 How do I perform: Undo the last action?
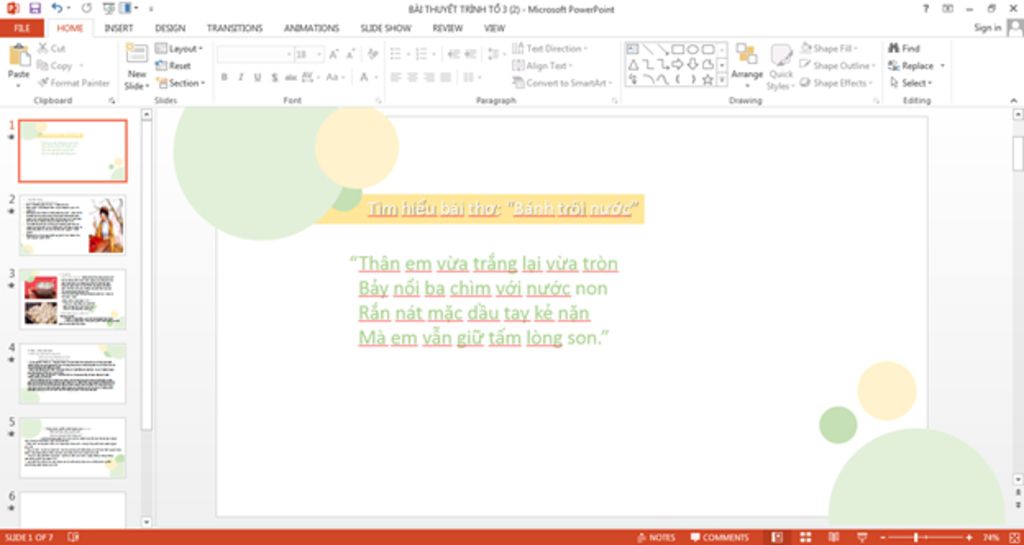pyautogui.click(x=57, y=8)
